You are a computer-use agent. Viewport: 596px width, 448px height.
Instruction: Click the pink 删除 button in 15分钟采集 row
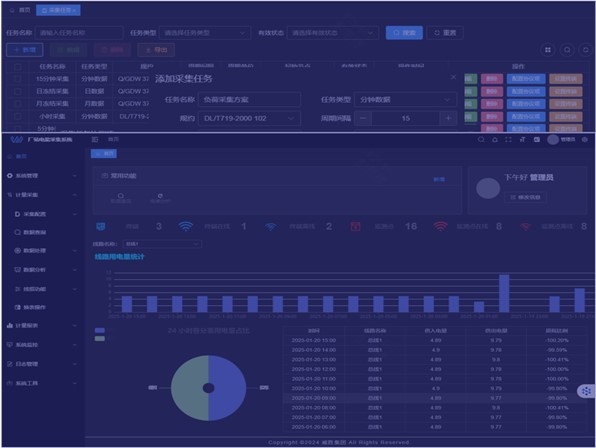coord(492,79)
